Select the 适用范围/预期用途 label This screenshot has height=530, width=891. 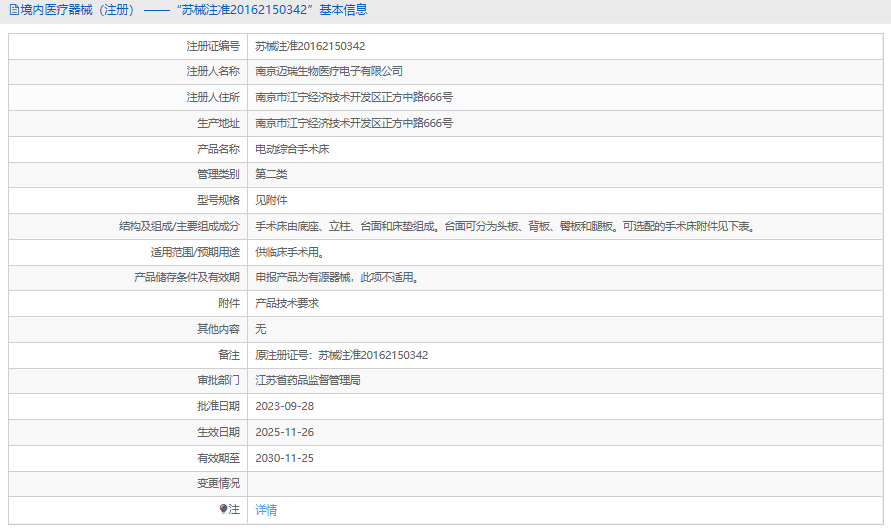coord(195,252)
